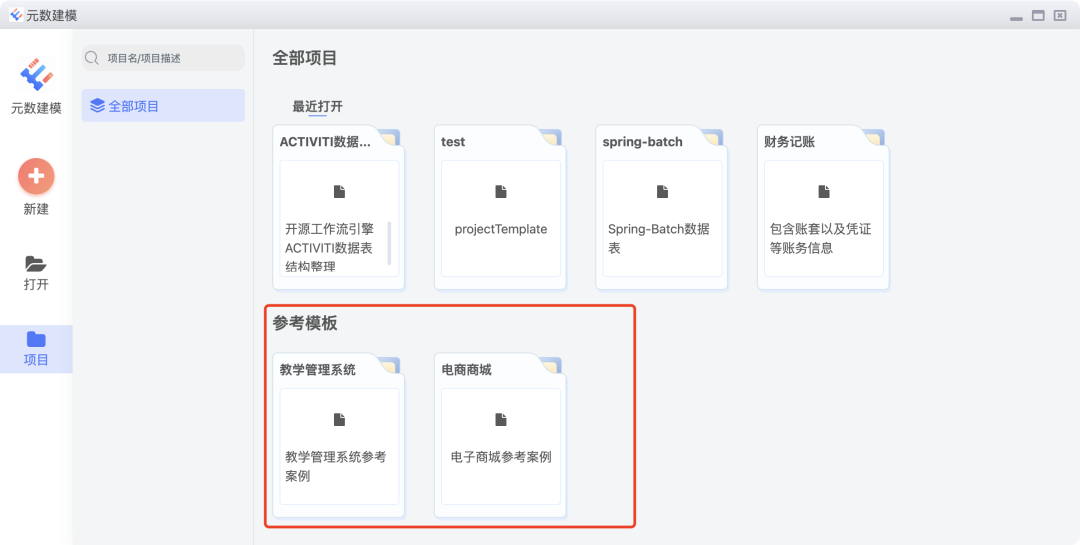Click the file icon in test card

(501, 192)
